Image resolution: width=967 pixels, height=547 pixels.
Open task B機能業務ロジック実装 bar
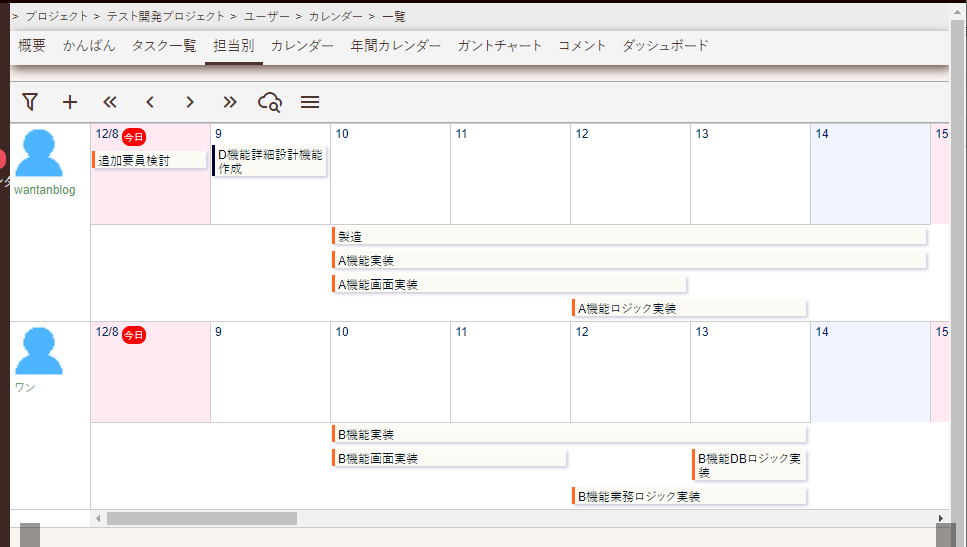click(689, 496)
